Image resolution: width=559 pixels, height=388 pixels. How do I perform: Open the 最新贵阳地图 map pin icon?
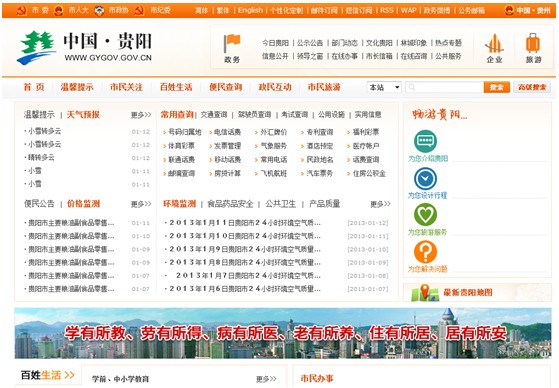tap(425, 293)
